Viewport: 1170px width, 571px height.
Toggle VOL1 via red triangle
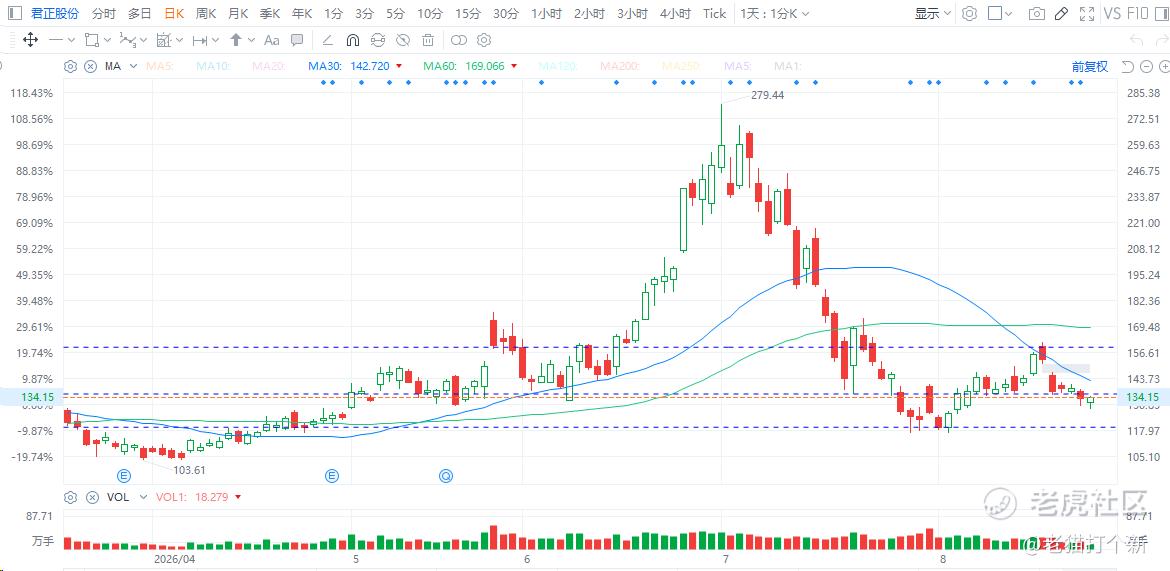tap(237, 496)
